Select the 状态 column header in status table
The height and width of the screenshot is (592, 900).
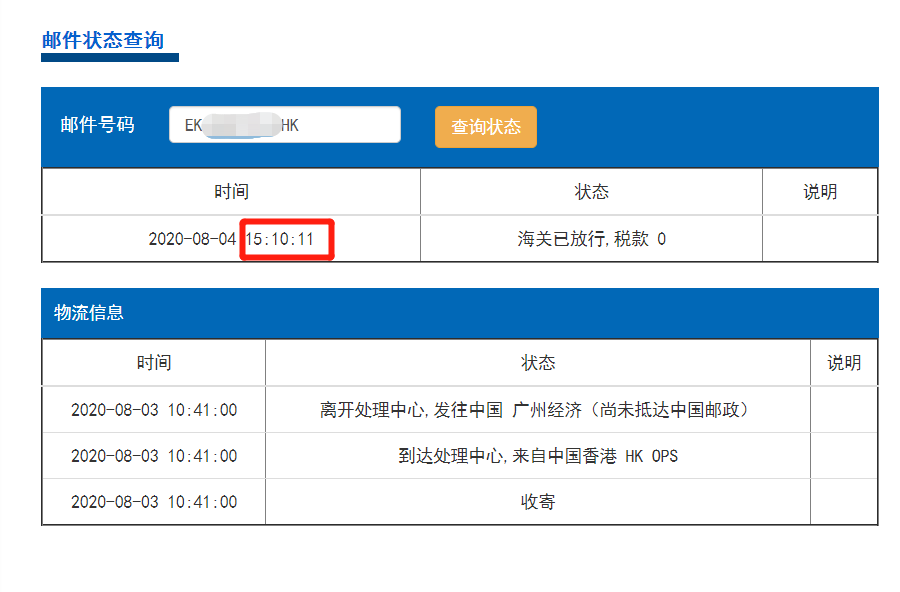pyautogui.click(x=592, y=191)
